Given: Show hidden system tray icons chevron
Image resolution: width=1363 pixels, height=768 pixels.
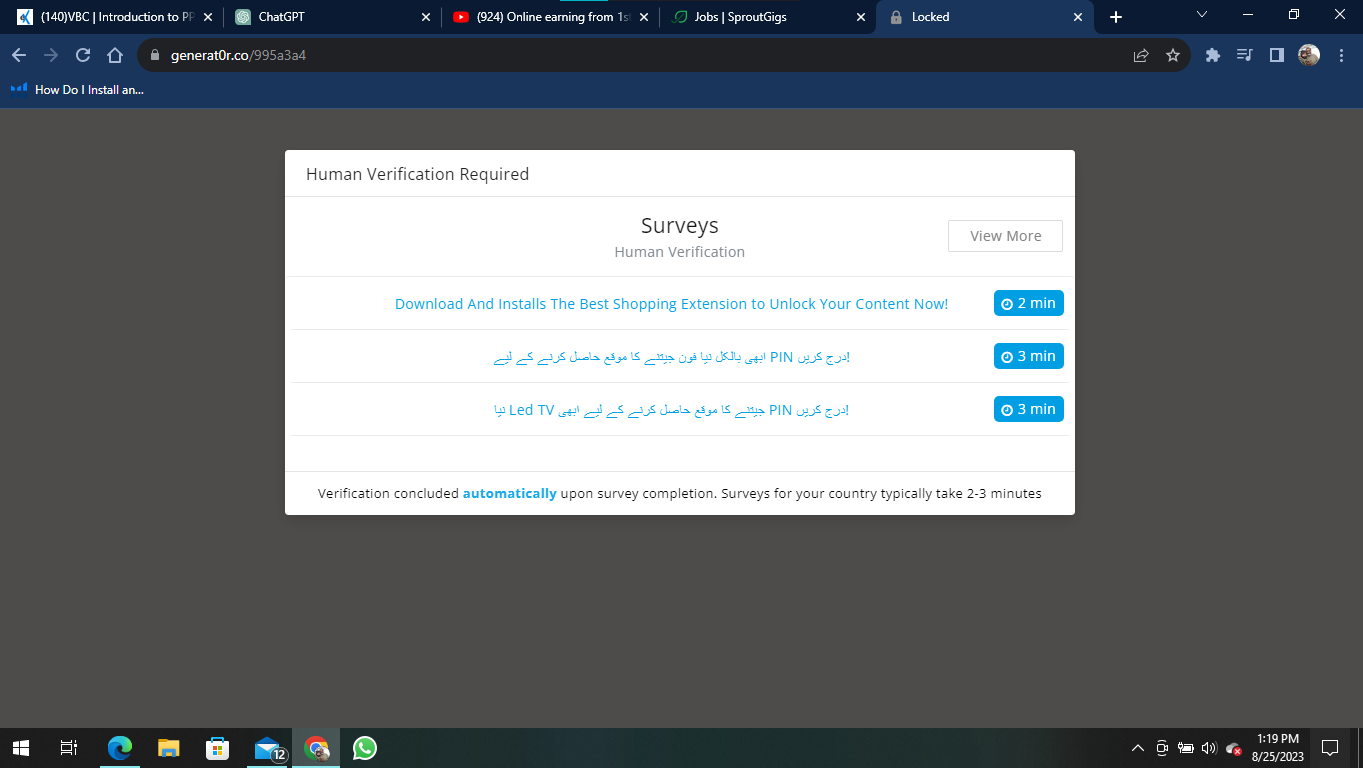Looking at the screenshot, I should click(1137, 748).
